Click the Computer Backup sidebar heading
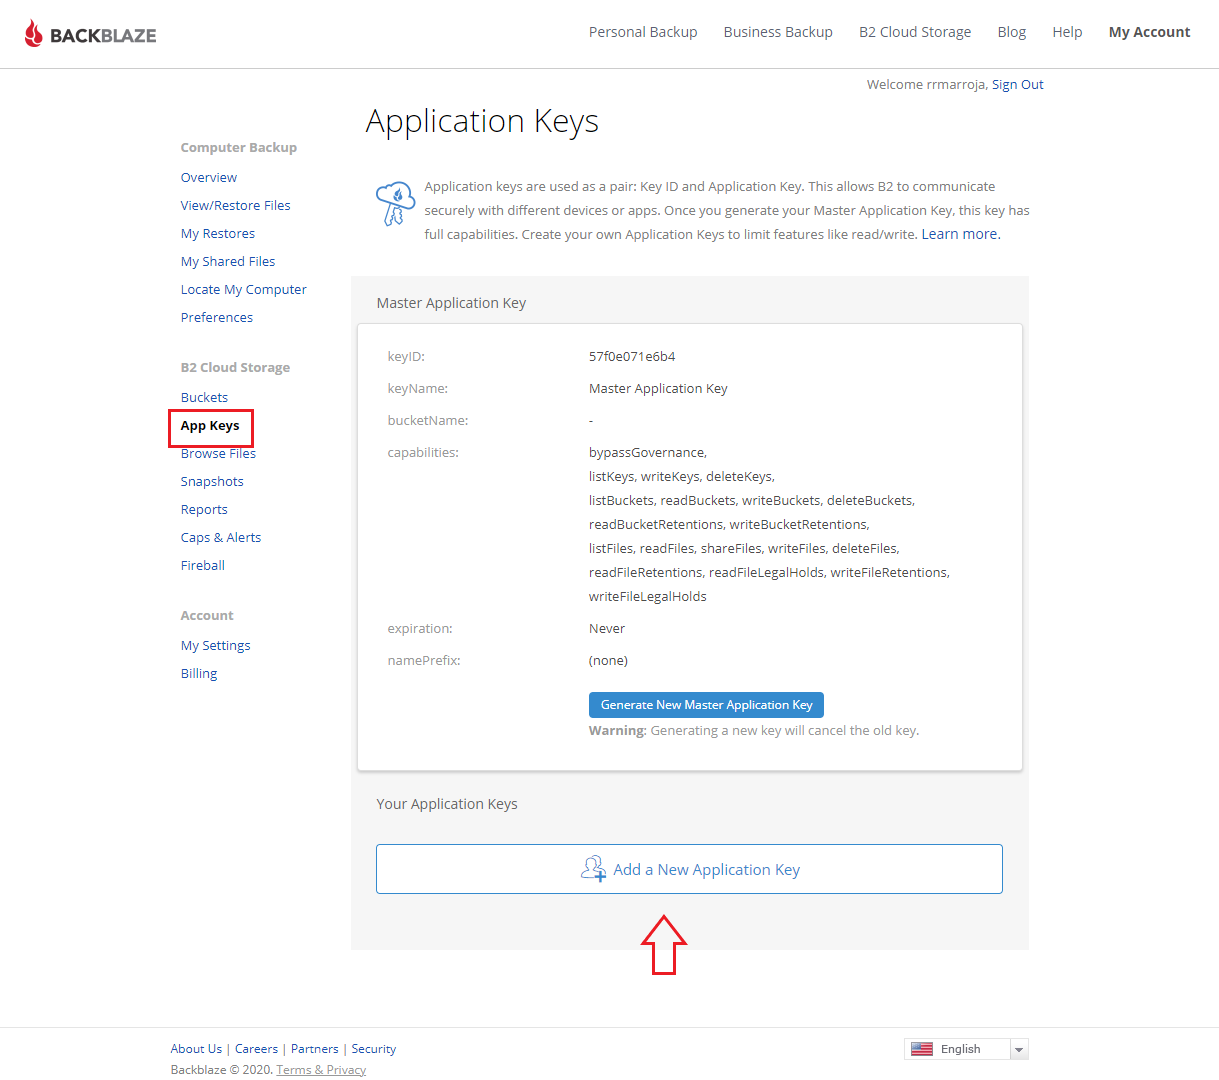 pyautogui.click(x=239, y=147)
